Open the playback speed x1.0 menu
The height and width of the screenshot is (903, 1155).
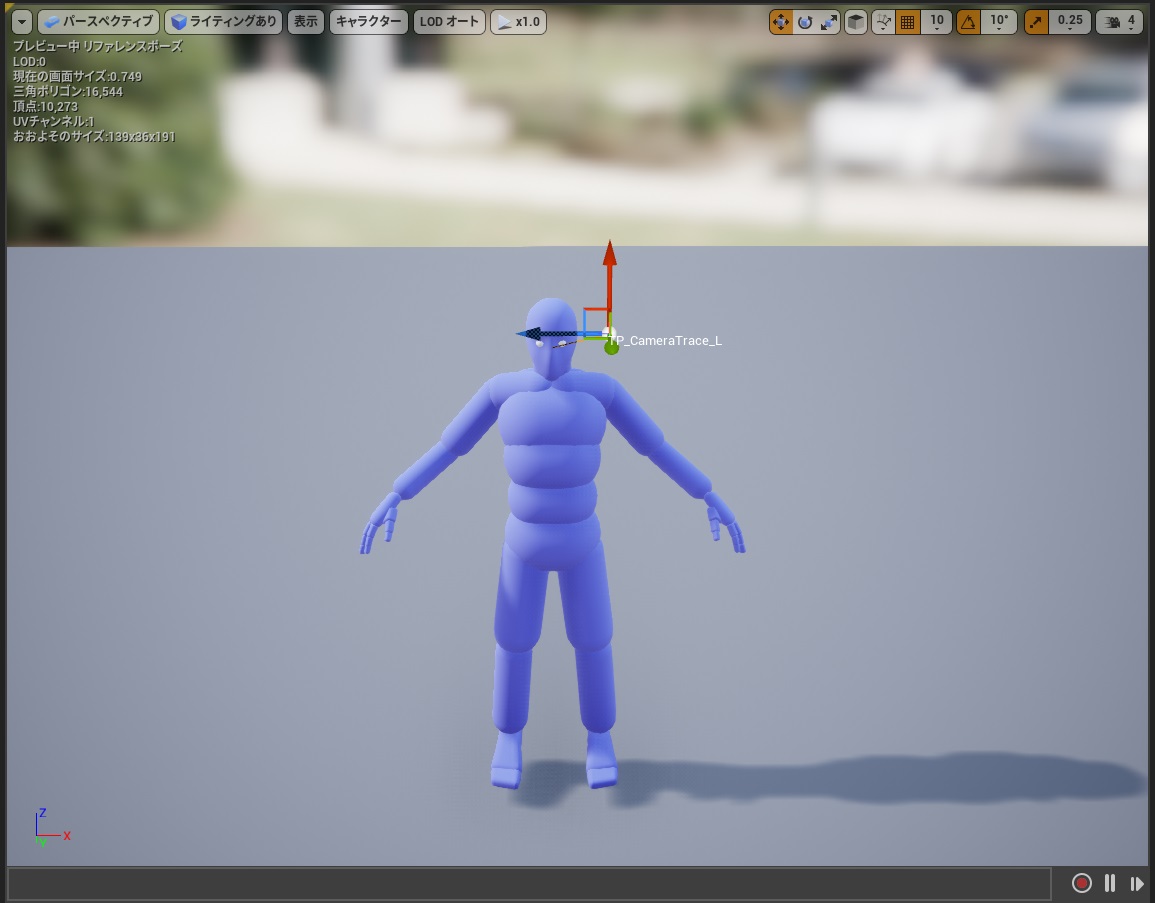(519, 22)
